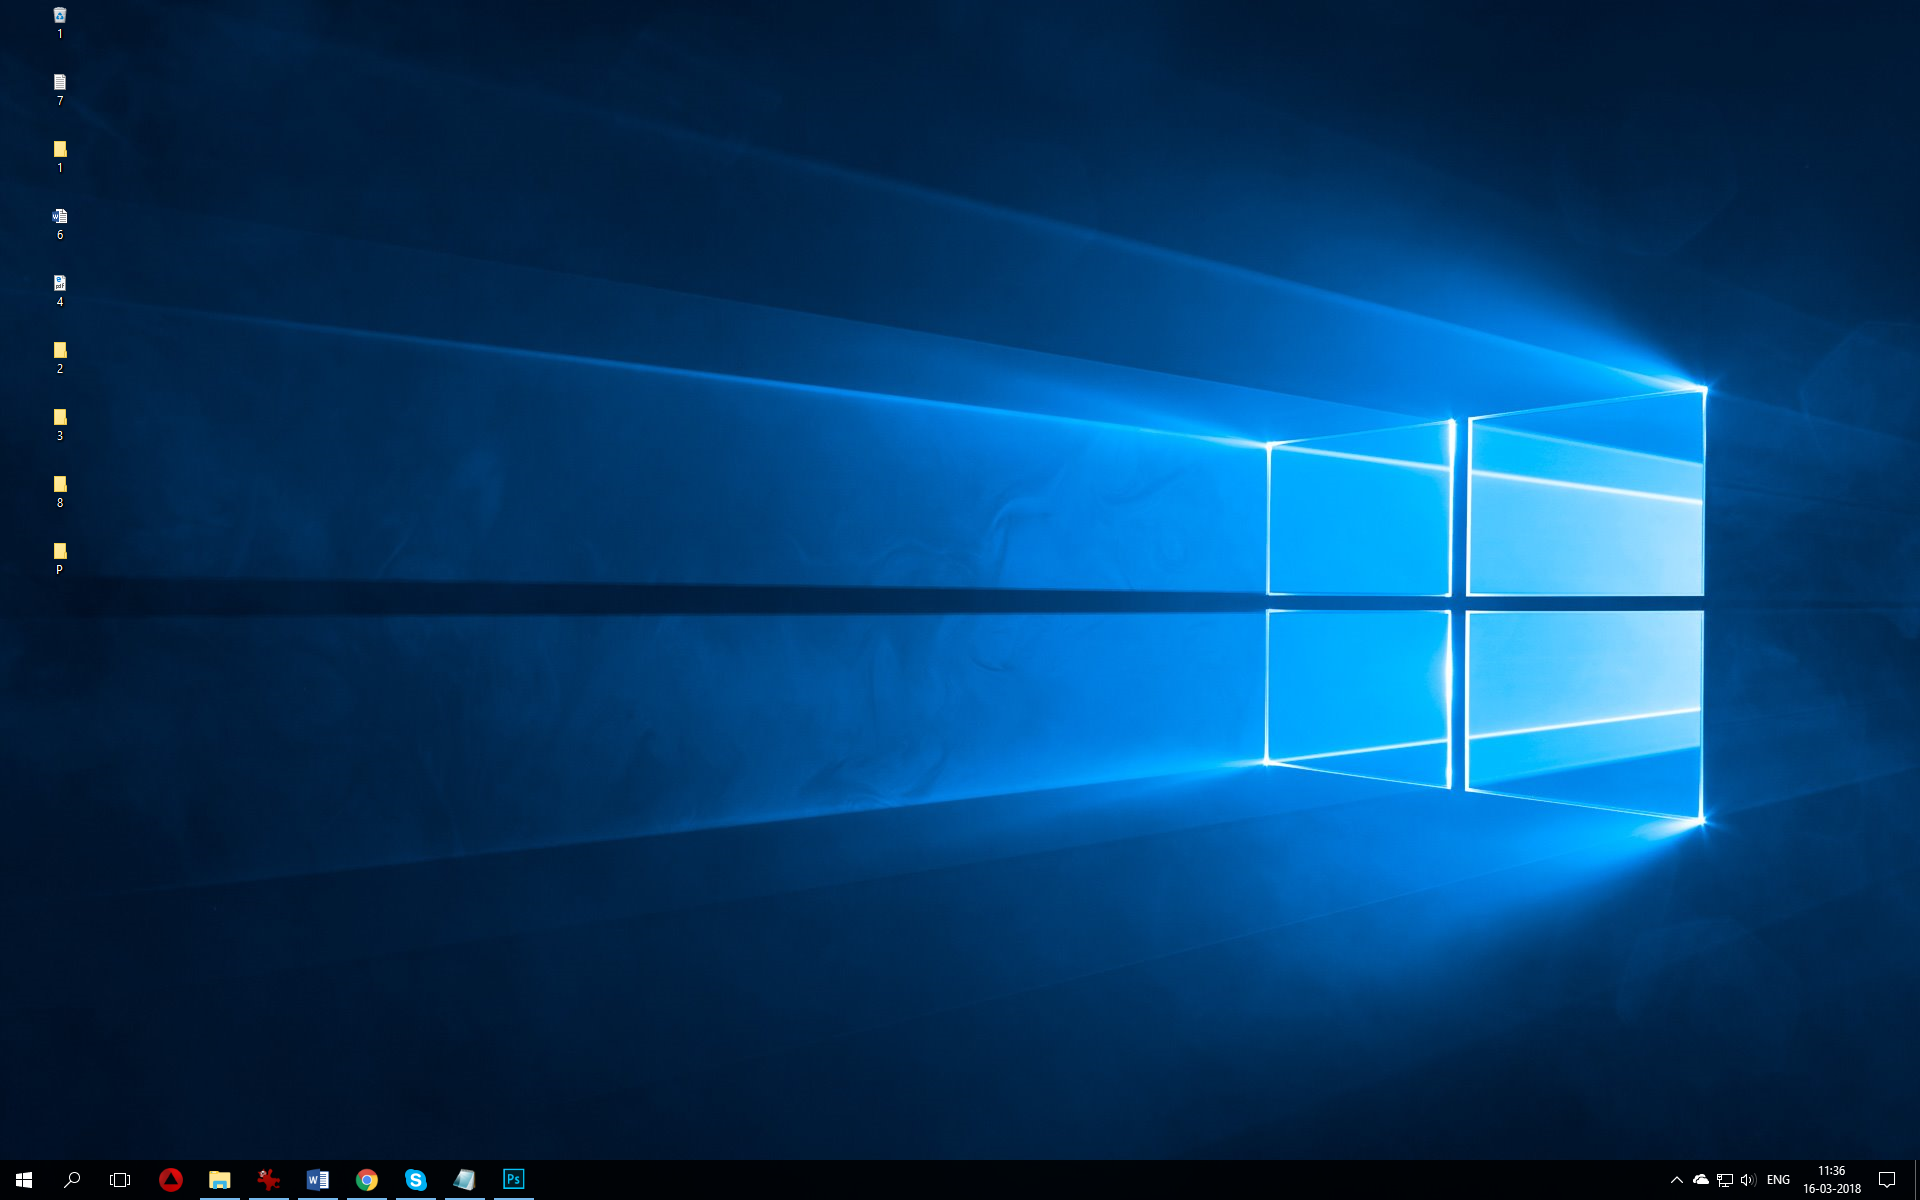1920x1200 pixels.
Task: Open Task View from the taskbar
Action: (118, 1180)
